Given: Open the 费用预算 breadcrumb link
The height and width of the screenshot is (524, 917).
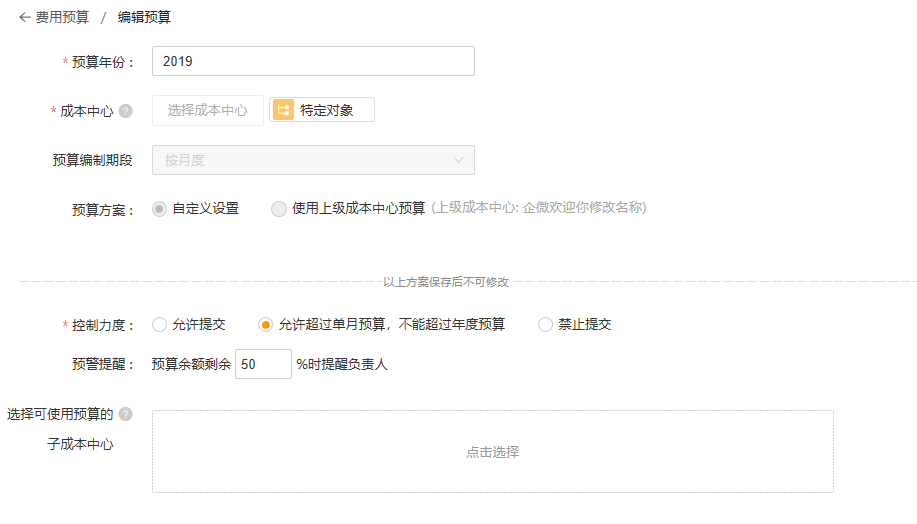Looking at the screenshot, I should 62,18.
